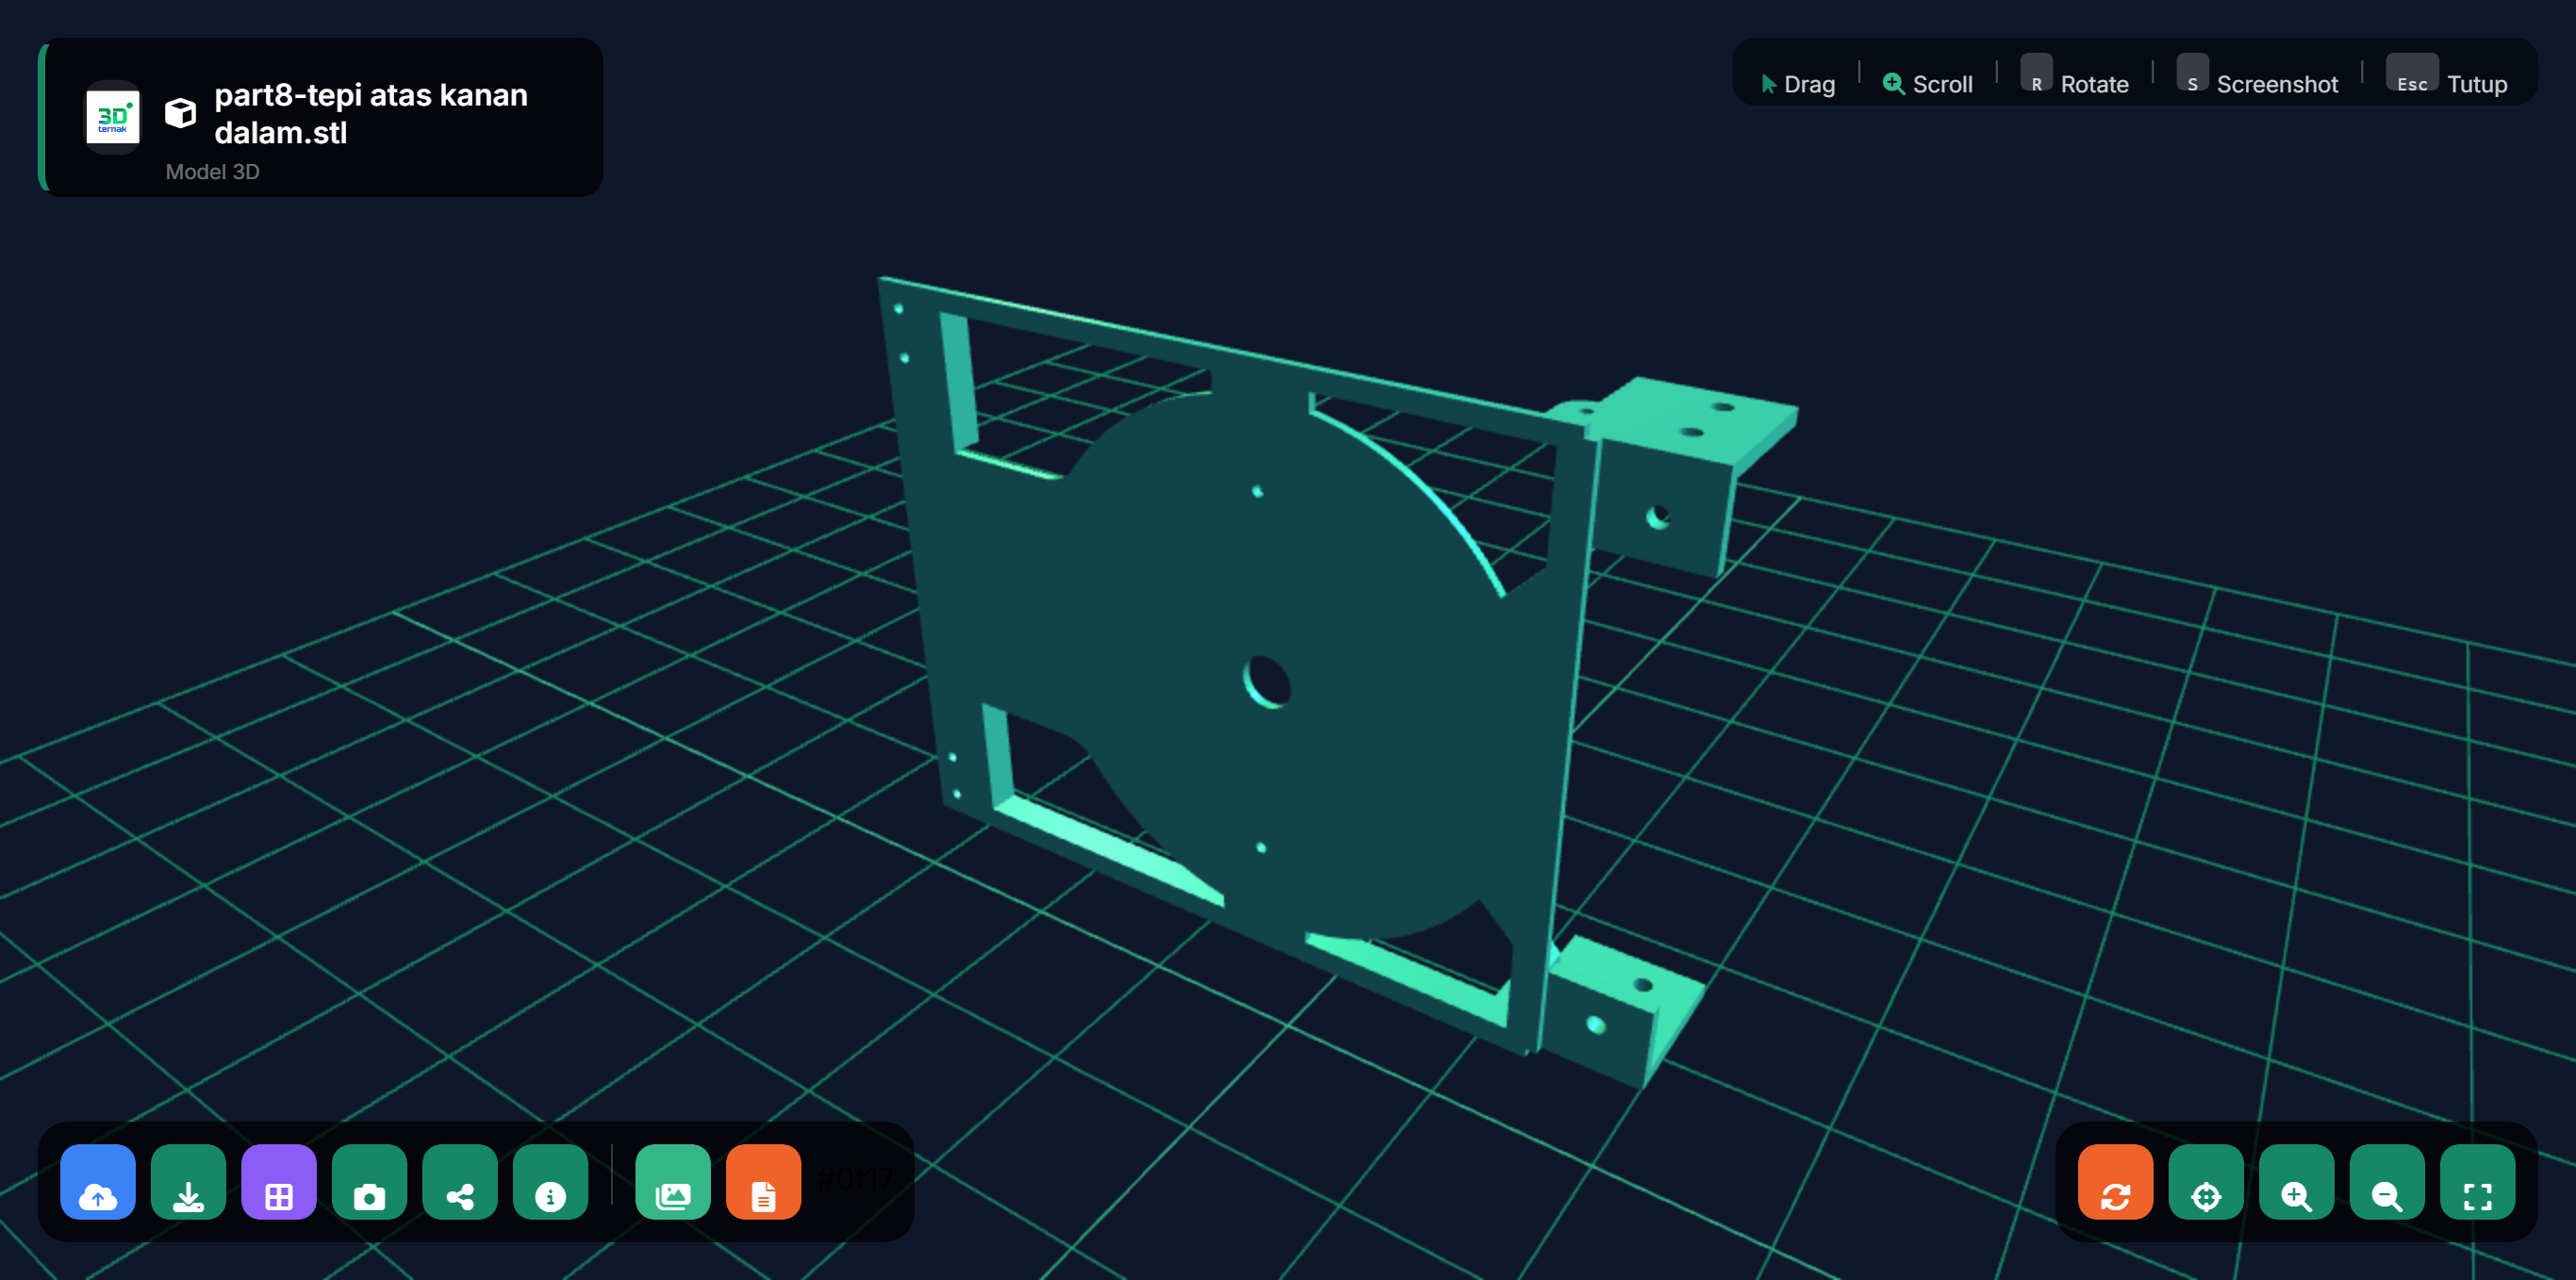Click the 'Tutup' close label
Image resolution: width=2576 pixels, height=1280 pixels.
point(2476,85)
